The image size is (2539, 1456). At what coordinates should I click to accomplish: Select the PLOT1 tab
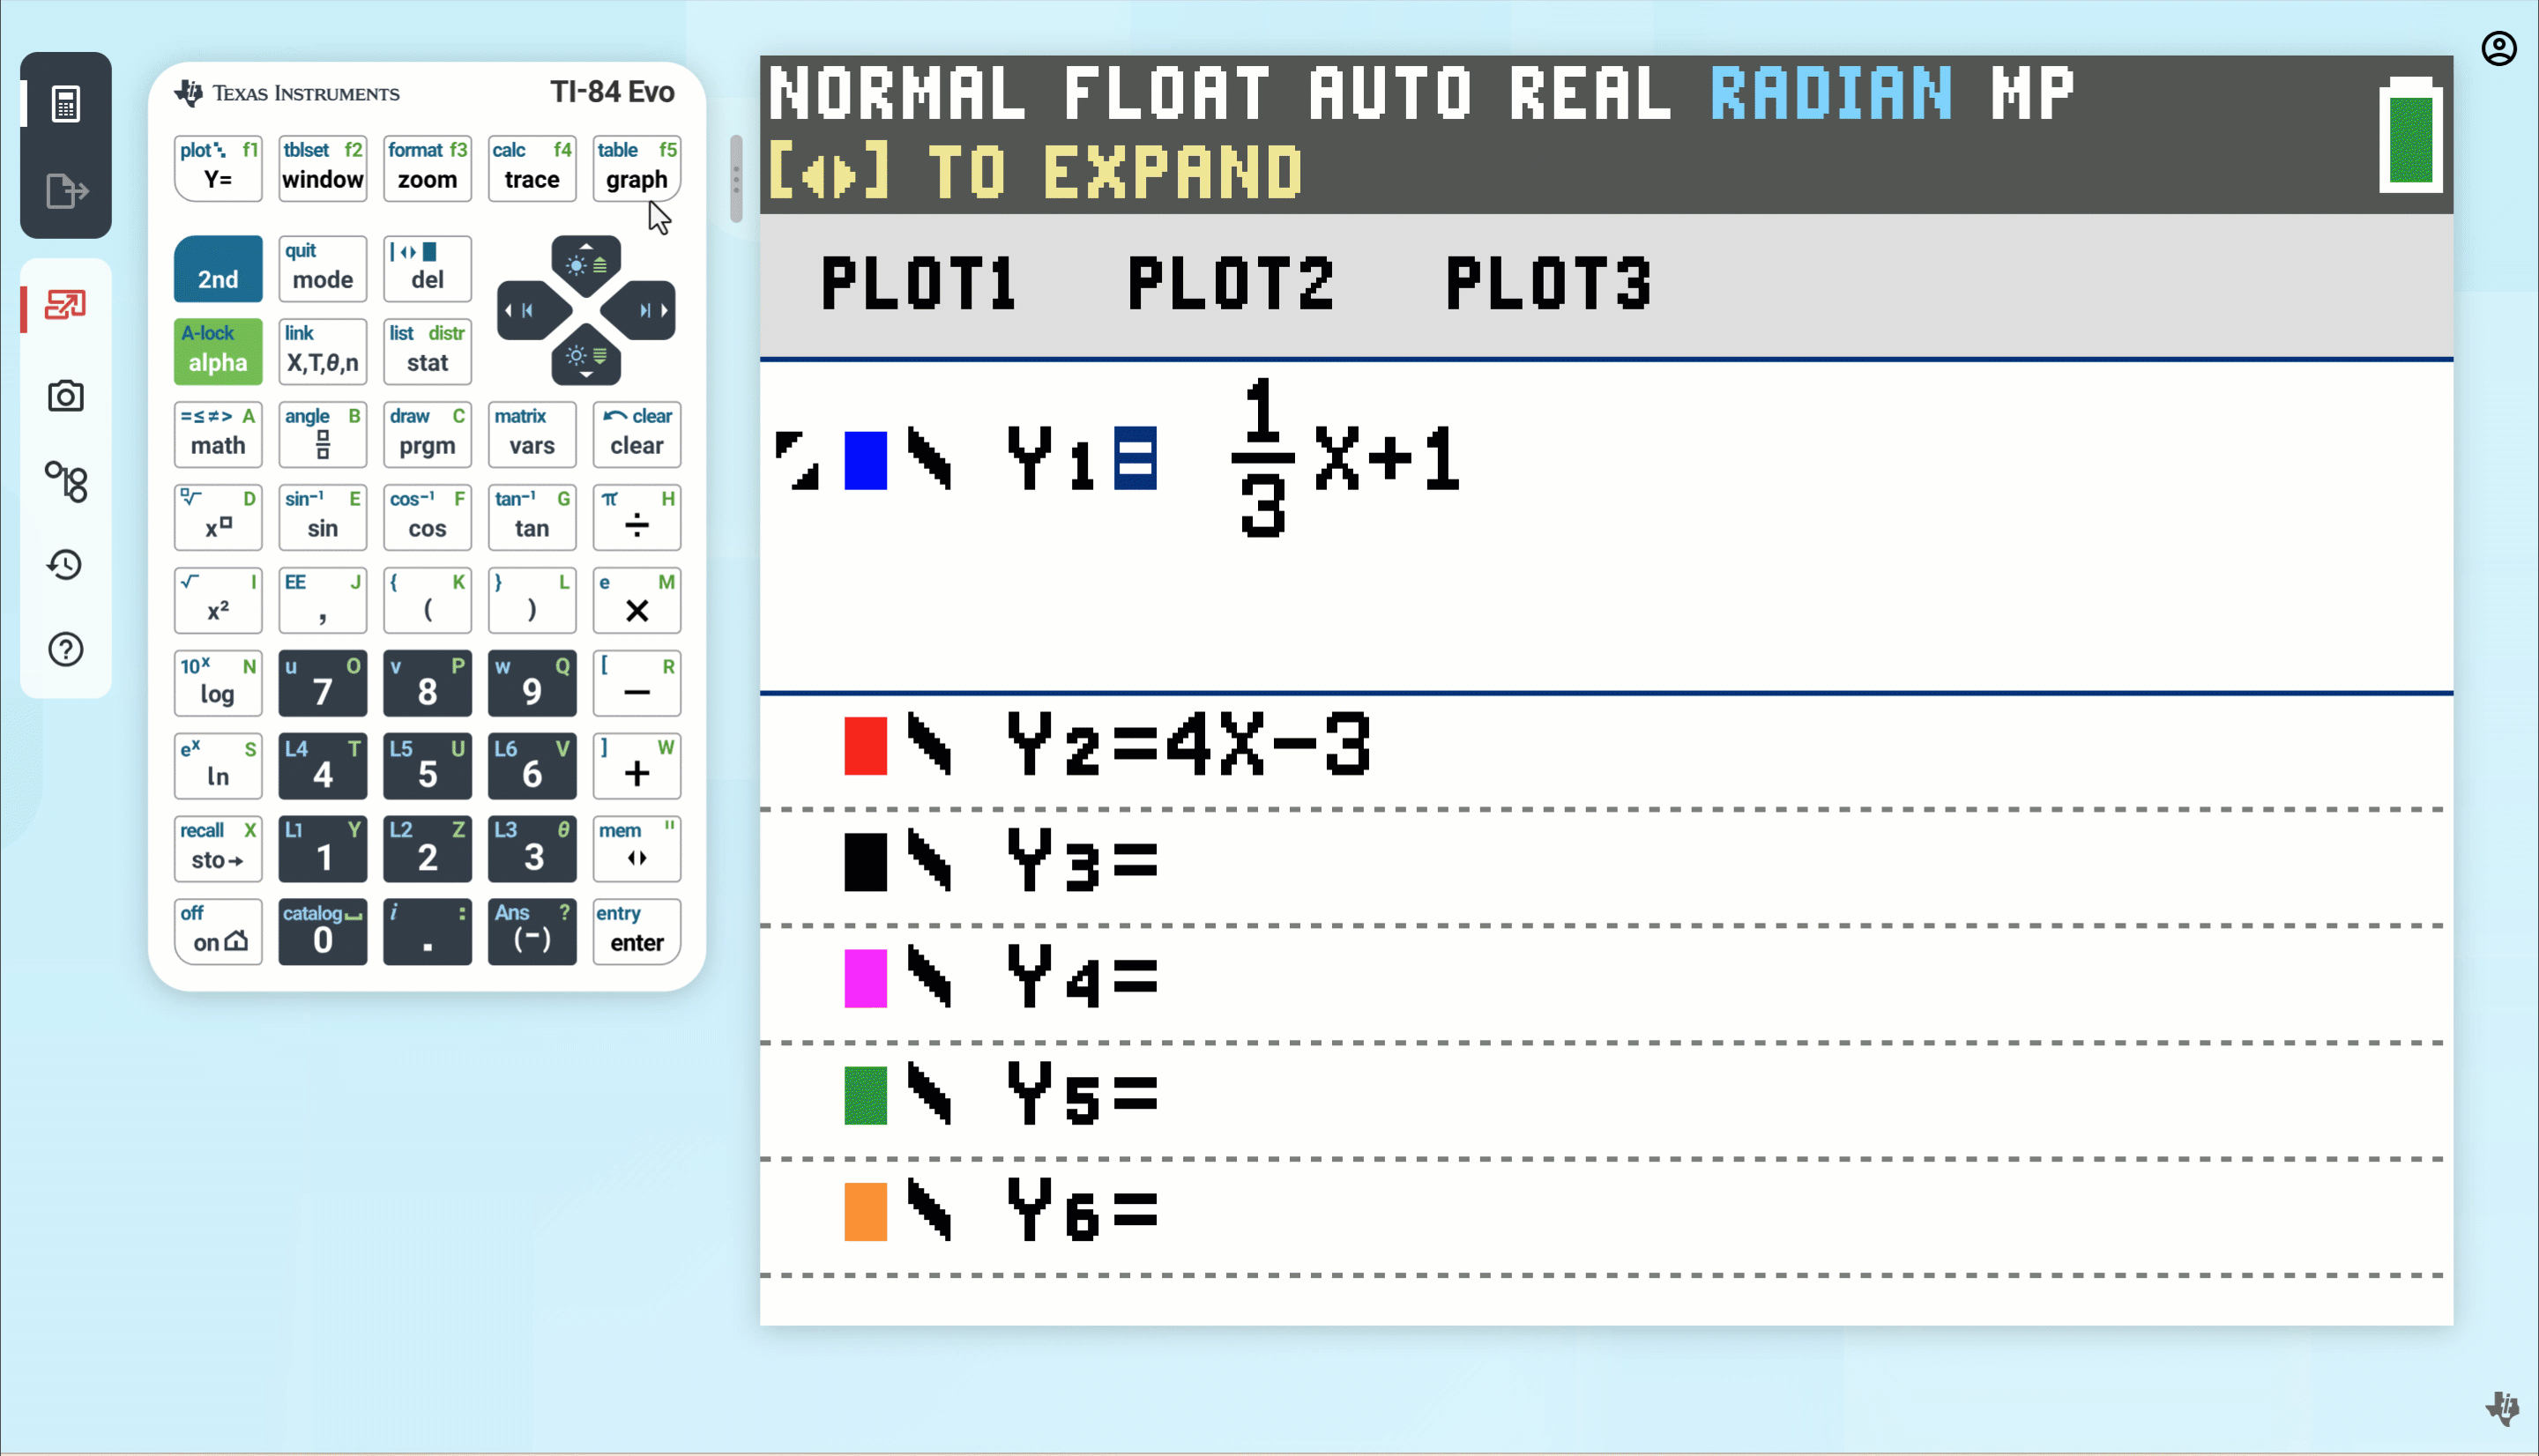coord(919,284)
